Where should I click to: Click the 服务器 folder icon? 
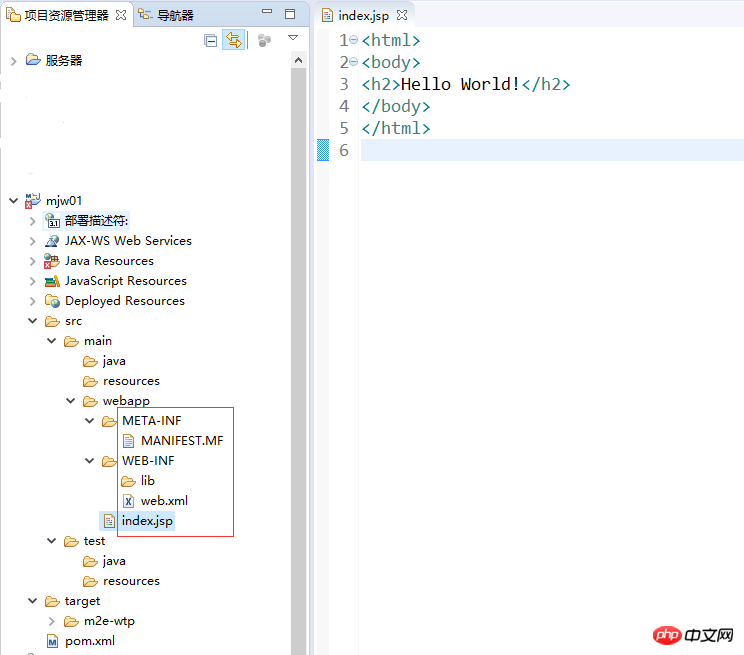pos(33,60)
